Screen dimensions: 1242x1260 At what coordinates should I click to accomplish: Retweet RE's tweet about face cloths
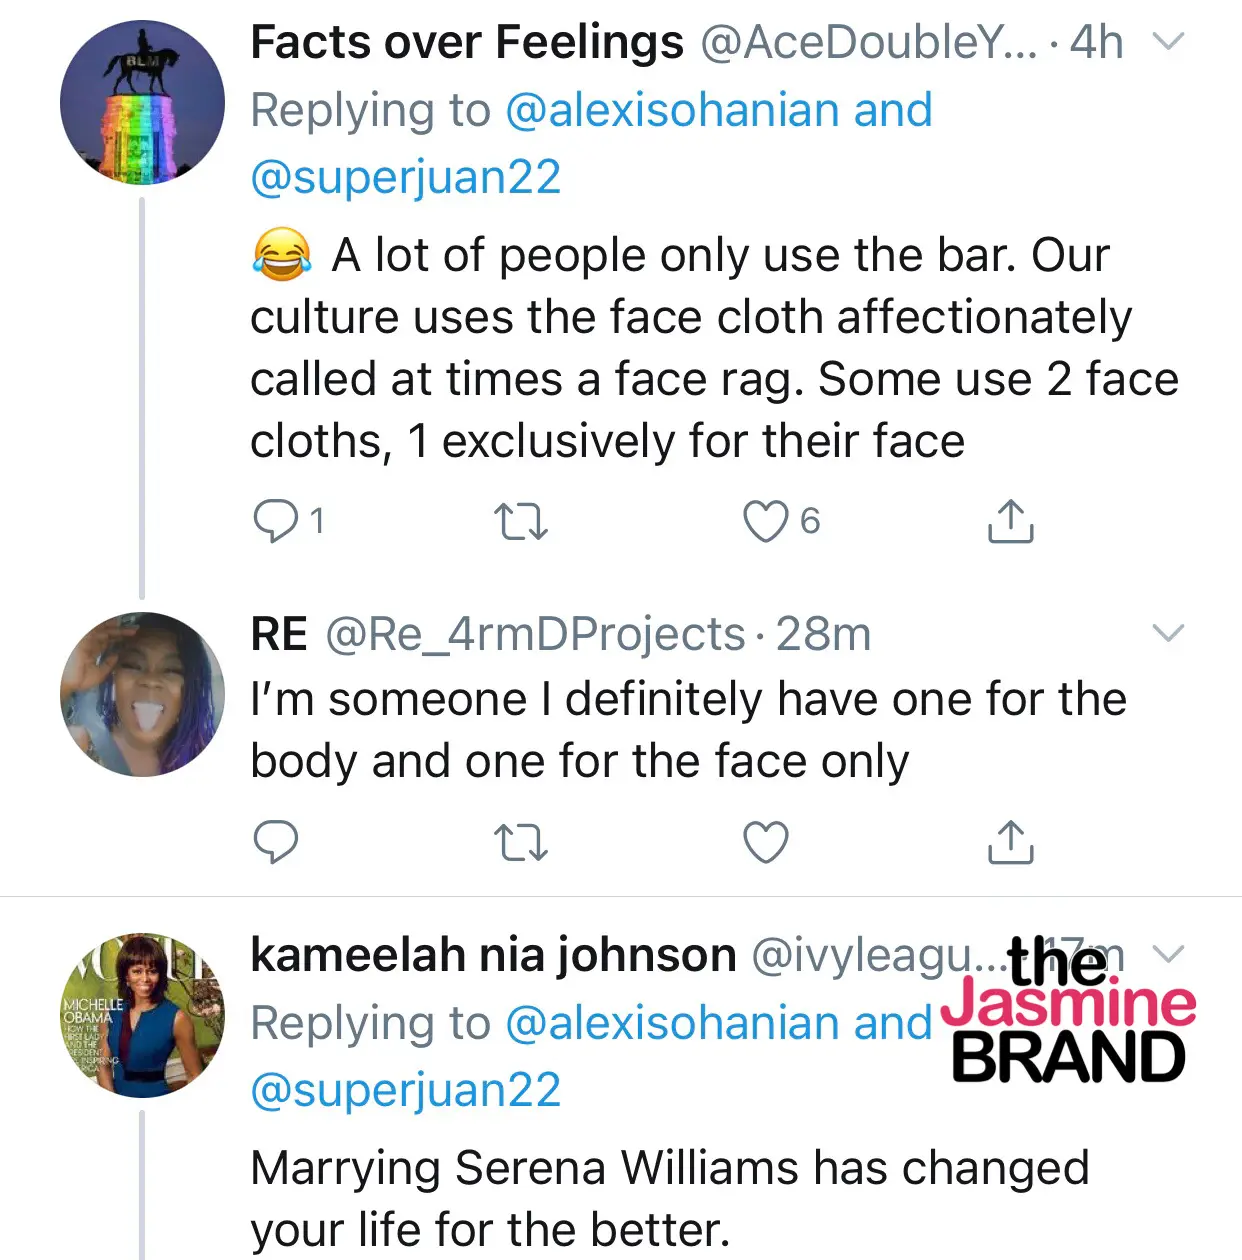[521, 842]
